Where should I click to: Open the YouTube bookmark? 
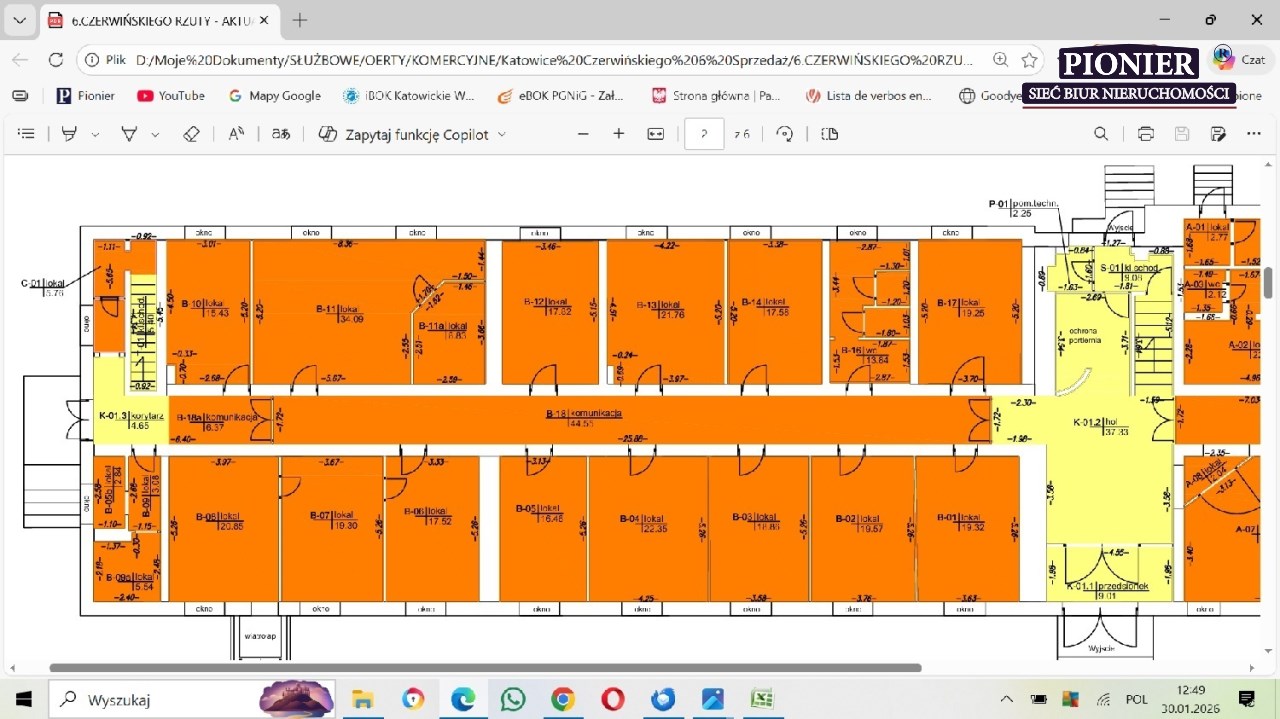tap(171, 96)
